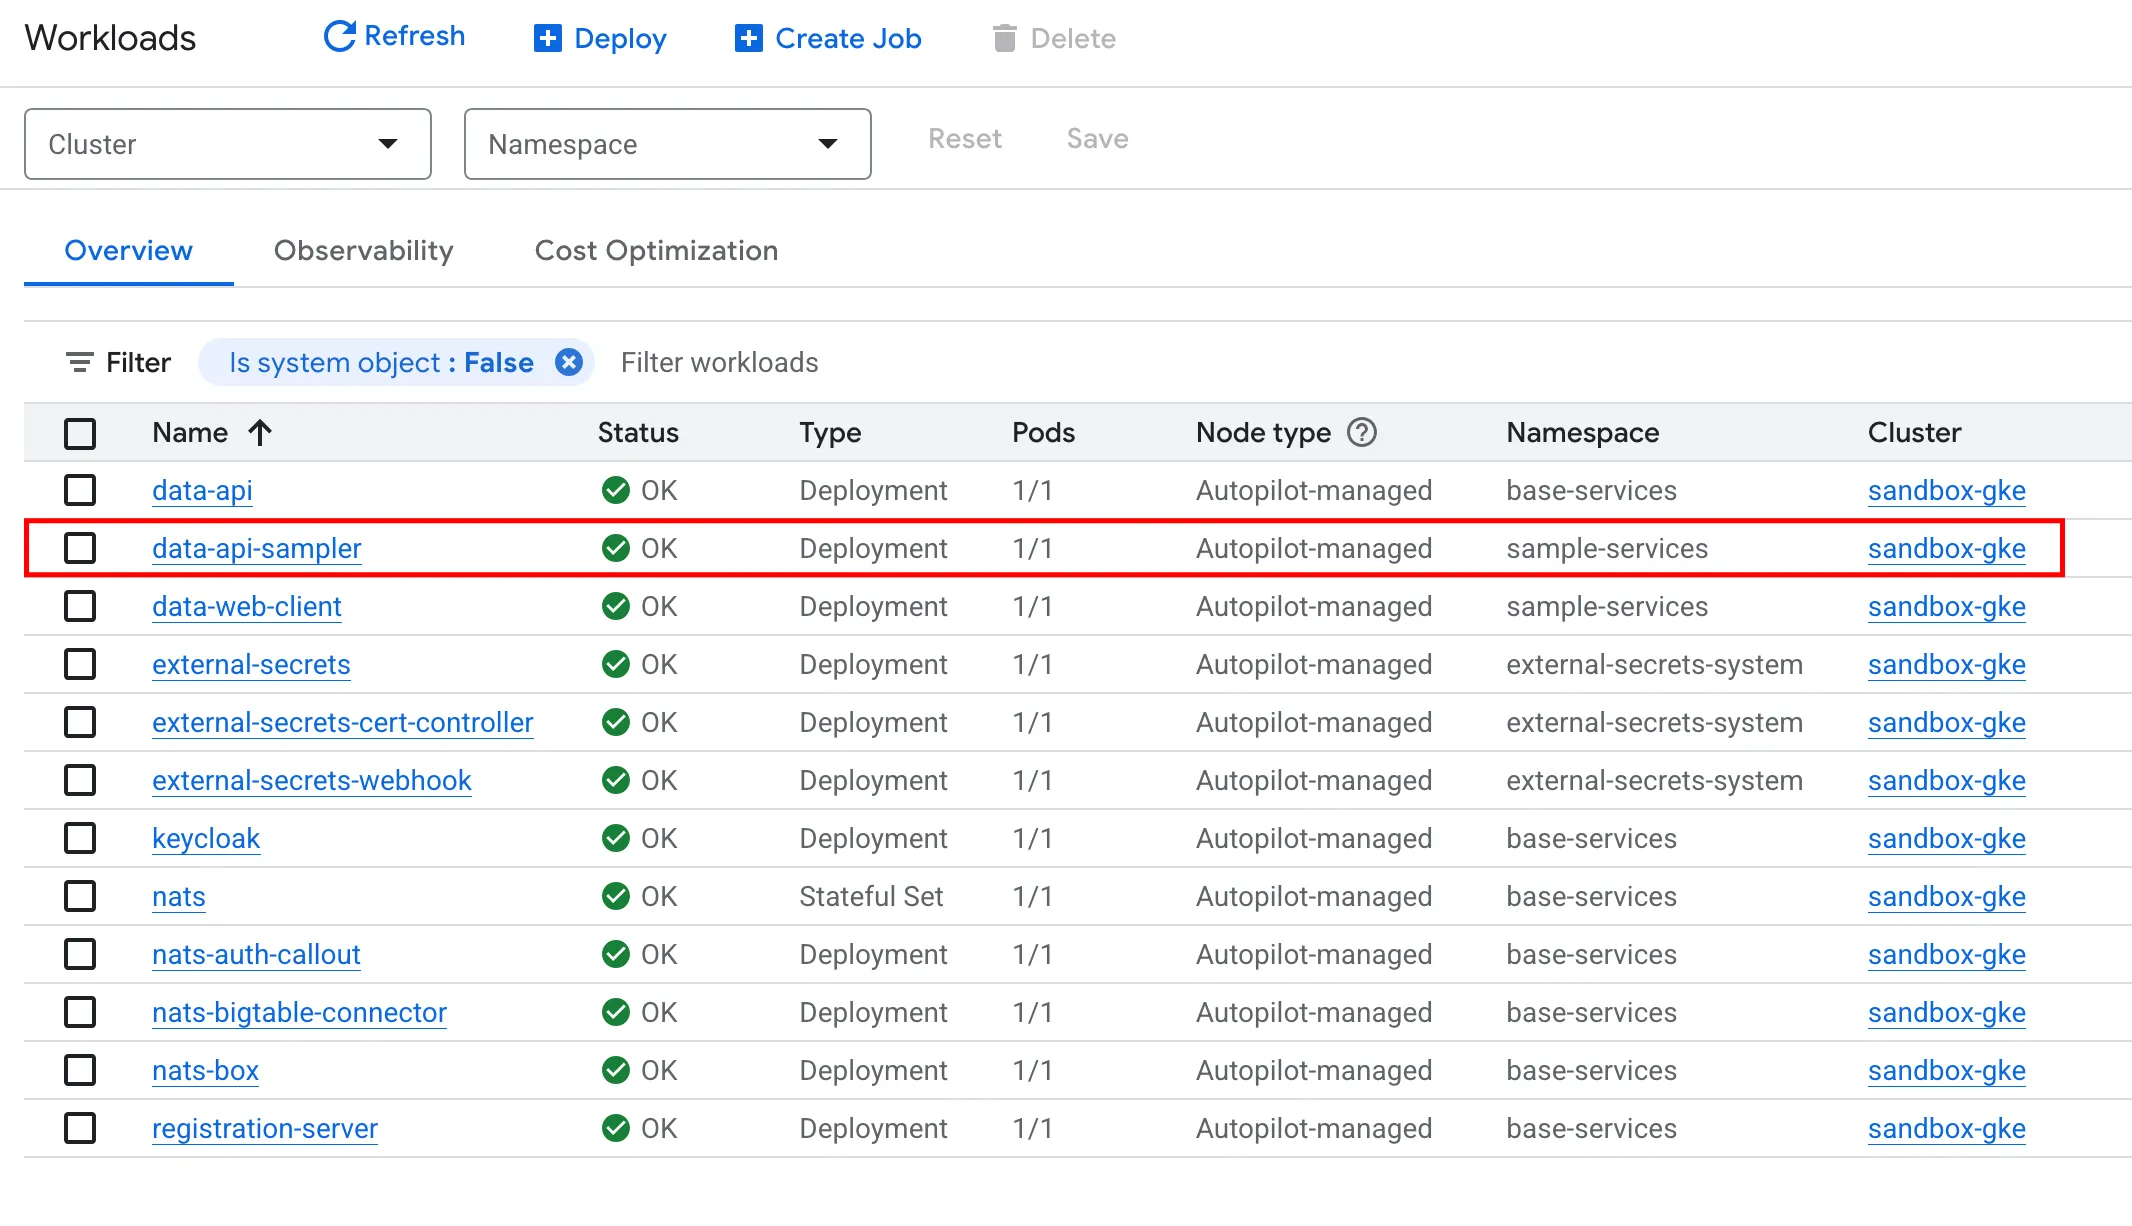Screen dimensions: 2132x1226
Task: Click the Type column header
Action: click(x=830, y=432)
